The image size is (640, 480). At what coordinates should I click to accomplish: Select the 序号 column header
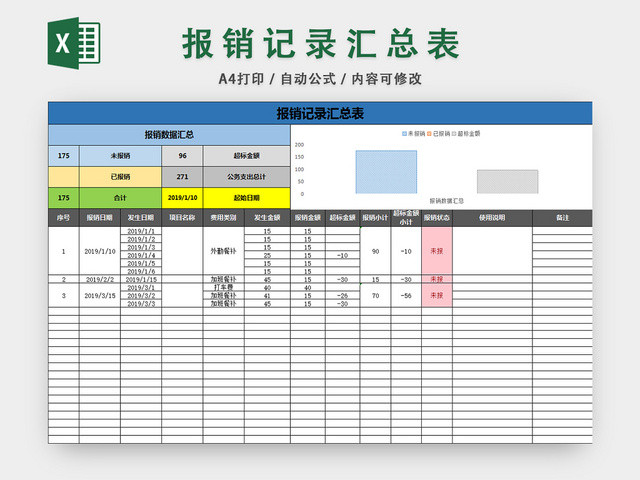[x=64, y=218]
